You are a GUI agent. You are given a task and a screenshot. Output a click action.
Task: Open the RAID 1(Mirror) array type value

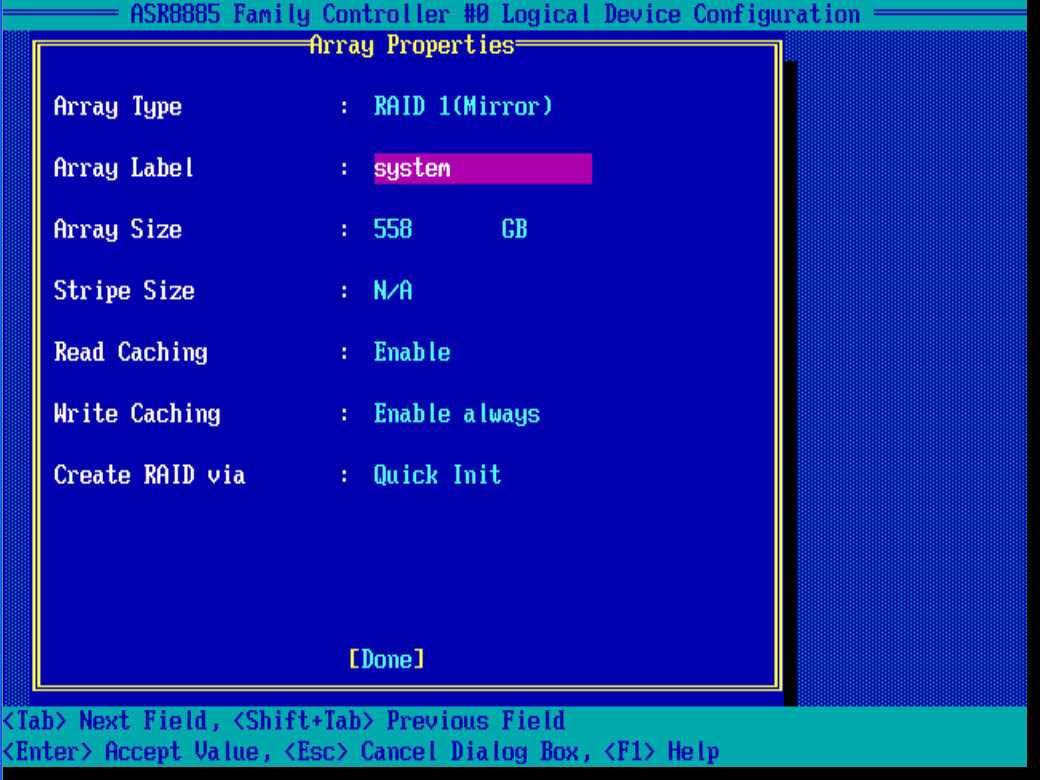click(463, 107)
